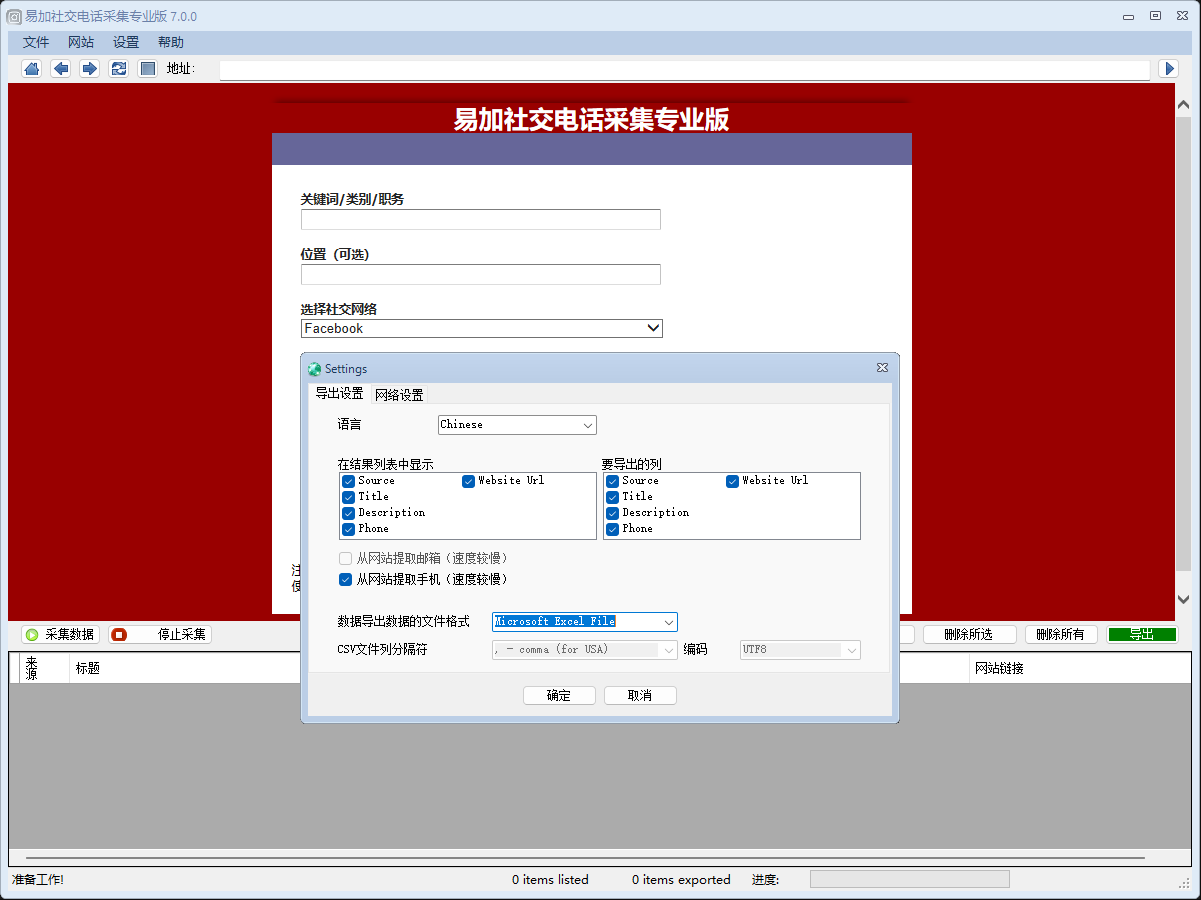The image size is (1201, 900).
Task: Uncheck Title in results list display
Action: (348, 497)
